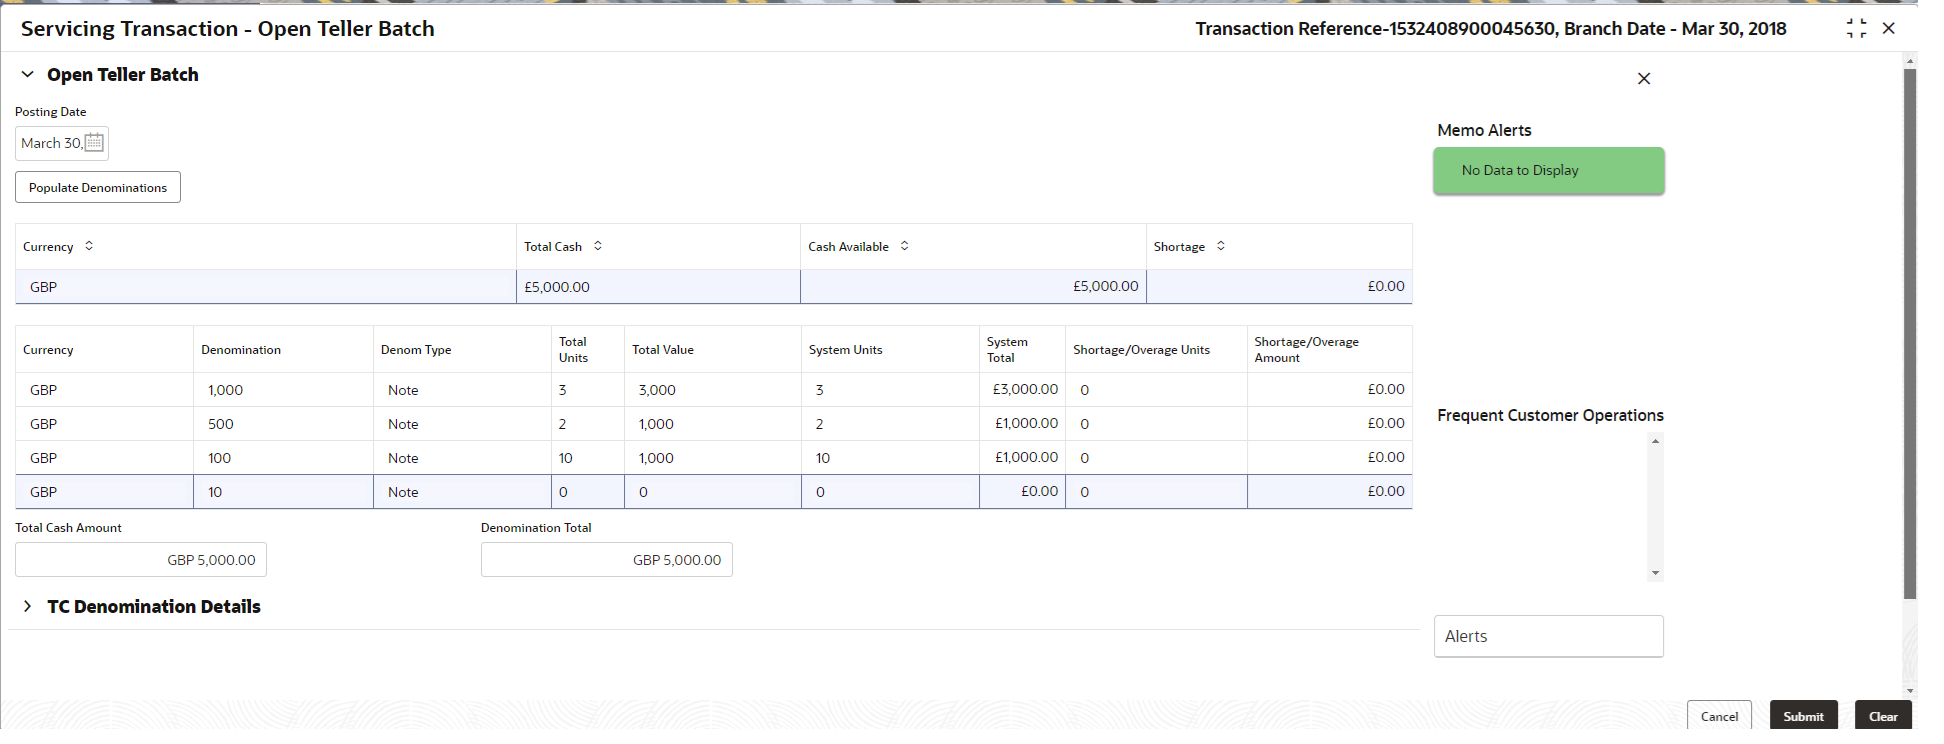Cancel the transaction
The height and width of the screenshot is (744, 1944).
pyautogui.click(x=1719, y=716)
